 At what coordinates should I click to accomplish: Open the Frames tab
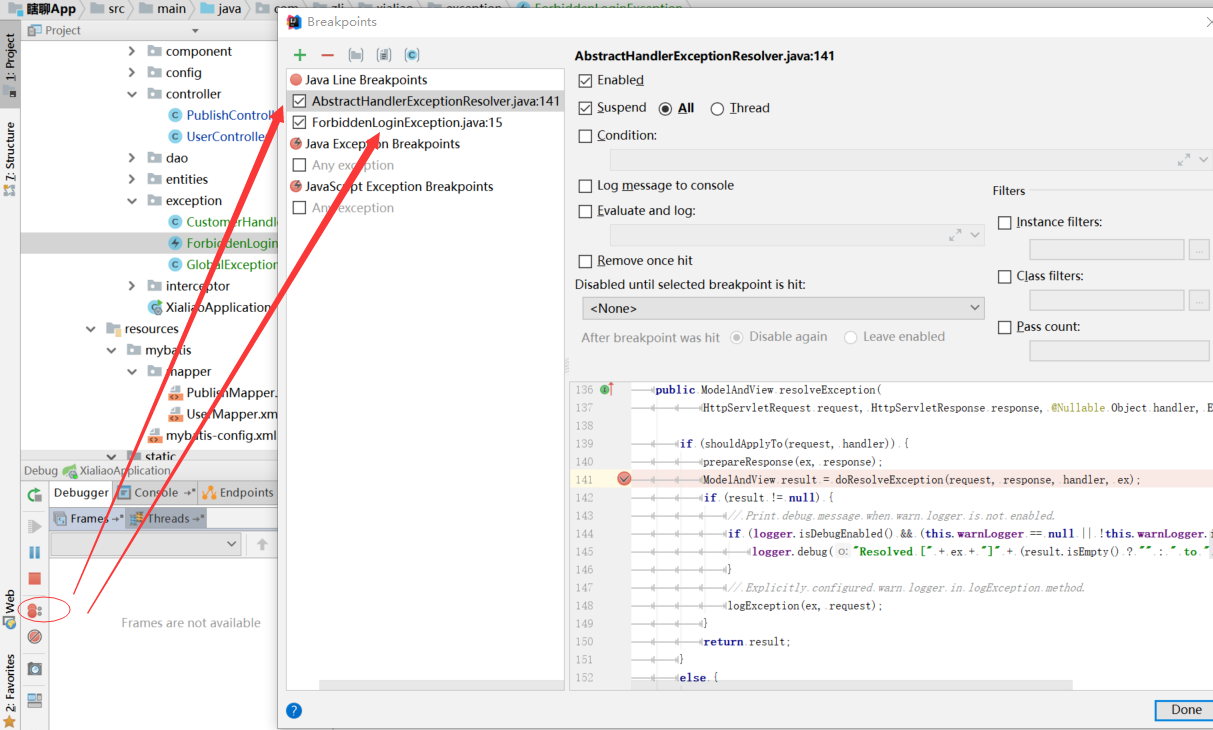(88, 519)
